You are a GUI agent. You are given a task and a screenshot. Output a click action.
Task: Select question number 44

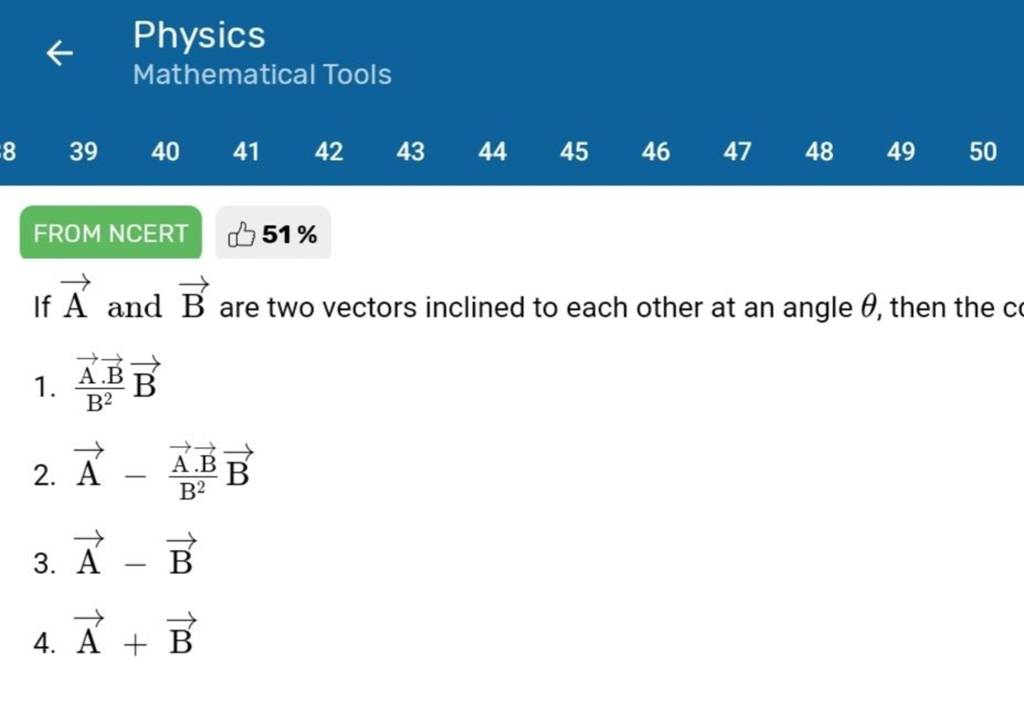point(492,152)
